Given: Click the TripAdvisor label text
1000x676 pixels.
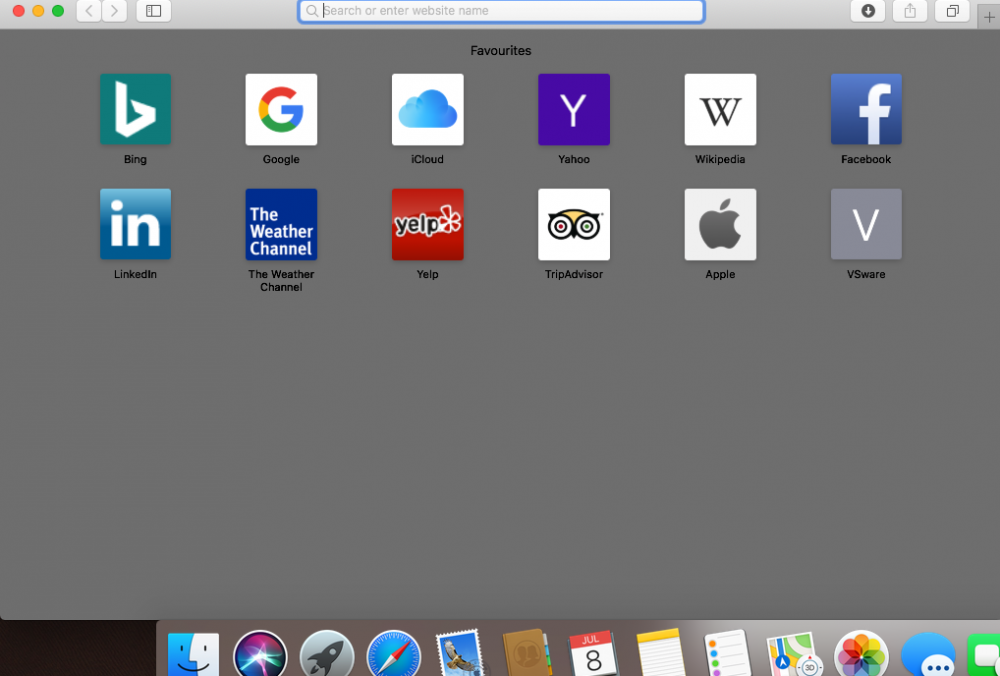Looking at the screenshot, I should 574,274.
